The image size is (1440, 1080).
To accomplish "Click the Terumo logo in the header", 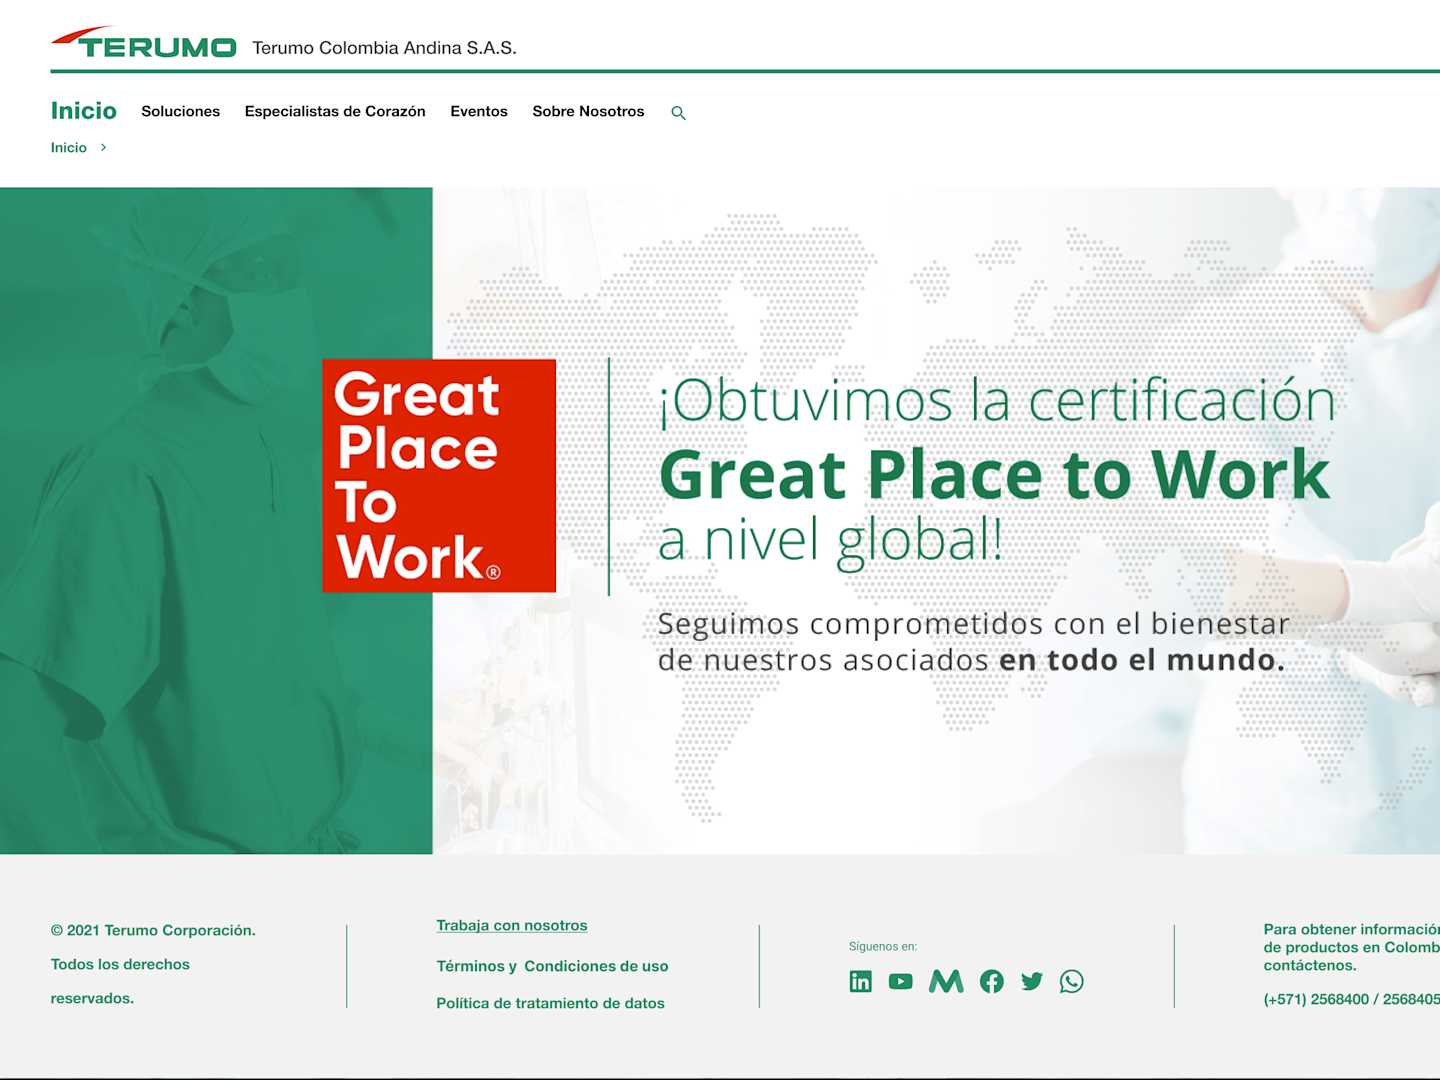I will click(x=144, y=43).
